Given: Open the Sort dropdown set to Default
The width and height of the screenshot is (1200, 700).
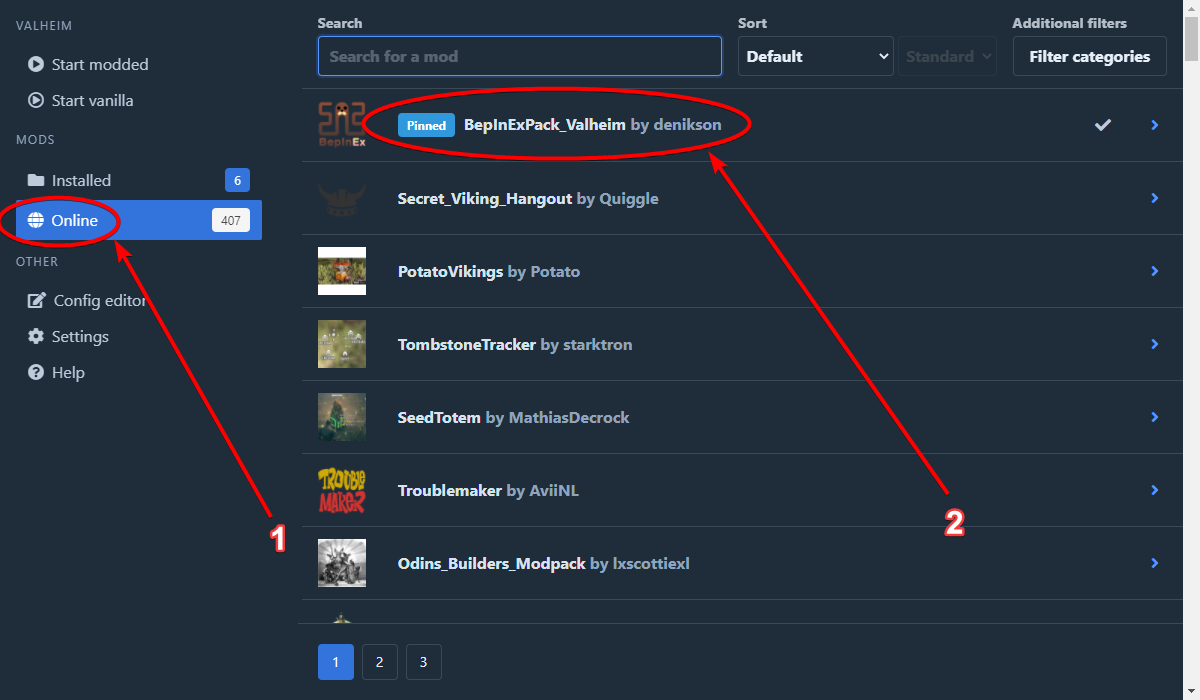Looking at the screenshot, I should (815, 56).
